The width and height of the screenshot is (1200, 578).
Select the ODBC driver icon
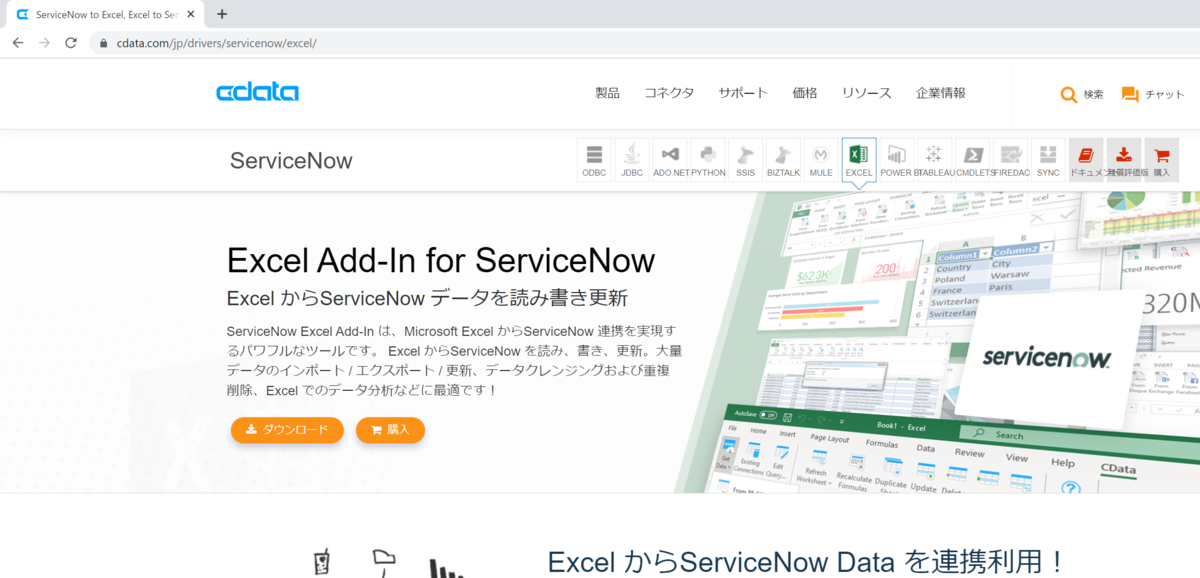click(x=594, y=158)
